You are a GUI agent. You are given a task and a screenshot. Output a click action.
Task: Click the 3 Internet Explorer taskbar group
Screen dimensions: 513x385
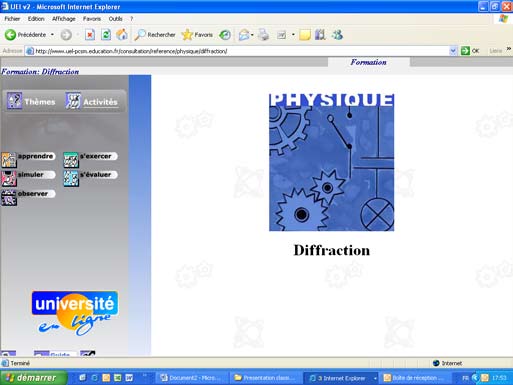coord(341,378)
